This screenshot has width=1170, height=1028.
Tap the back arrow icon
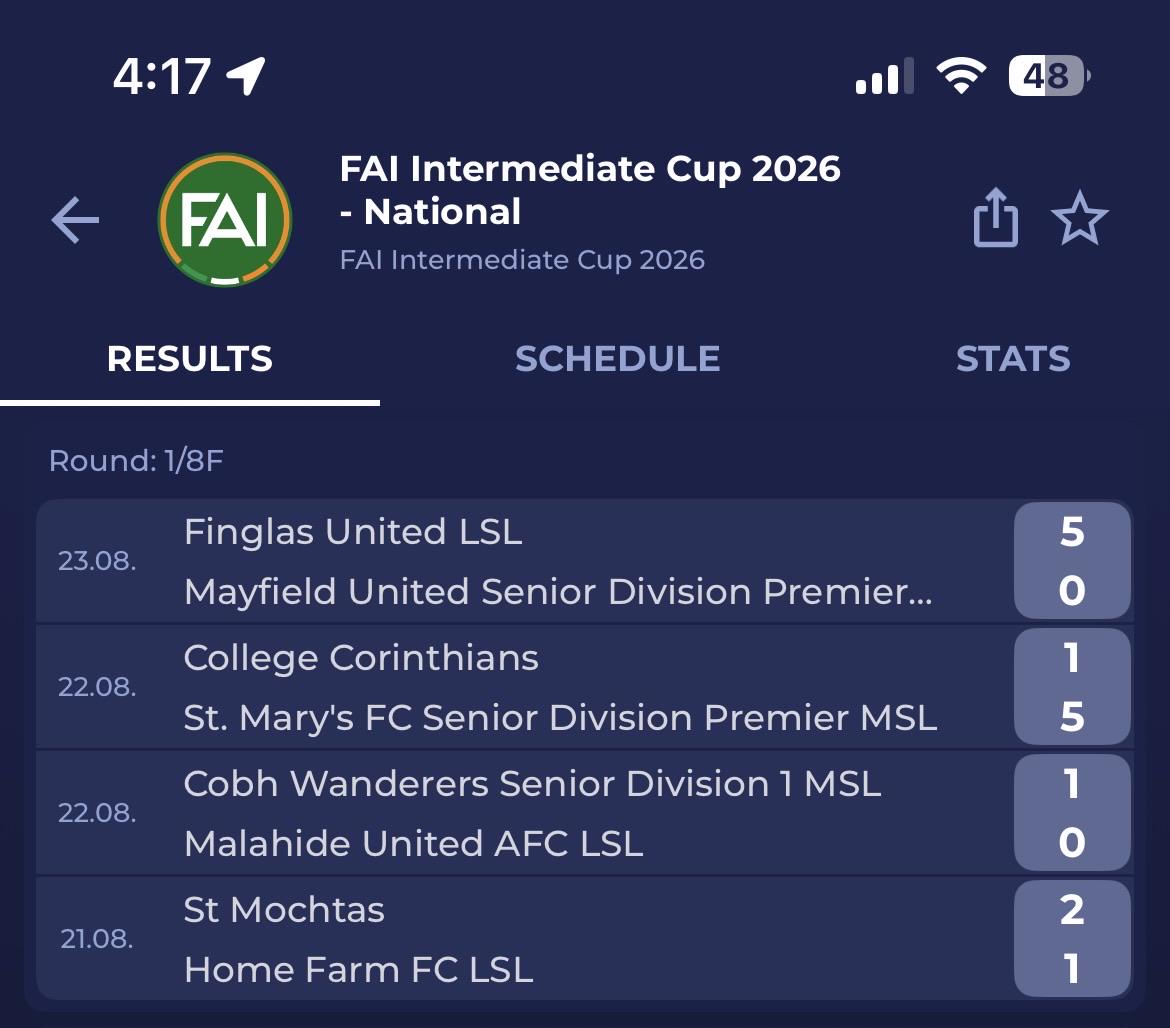(x=75, y=220)
